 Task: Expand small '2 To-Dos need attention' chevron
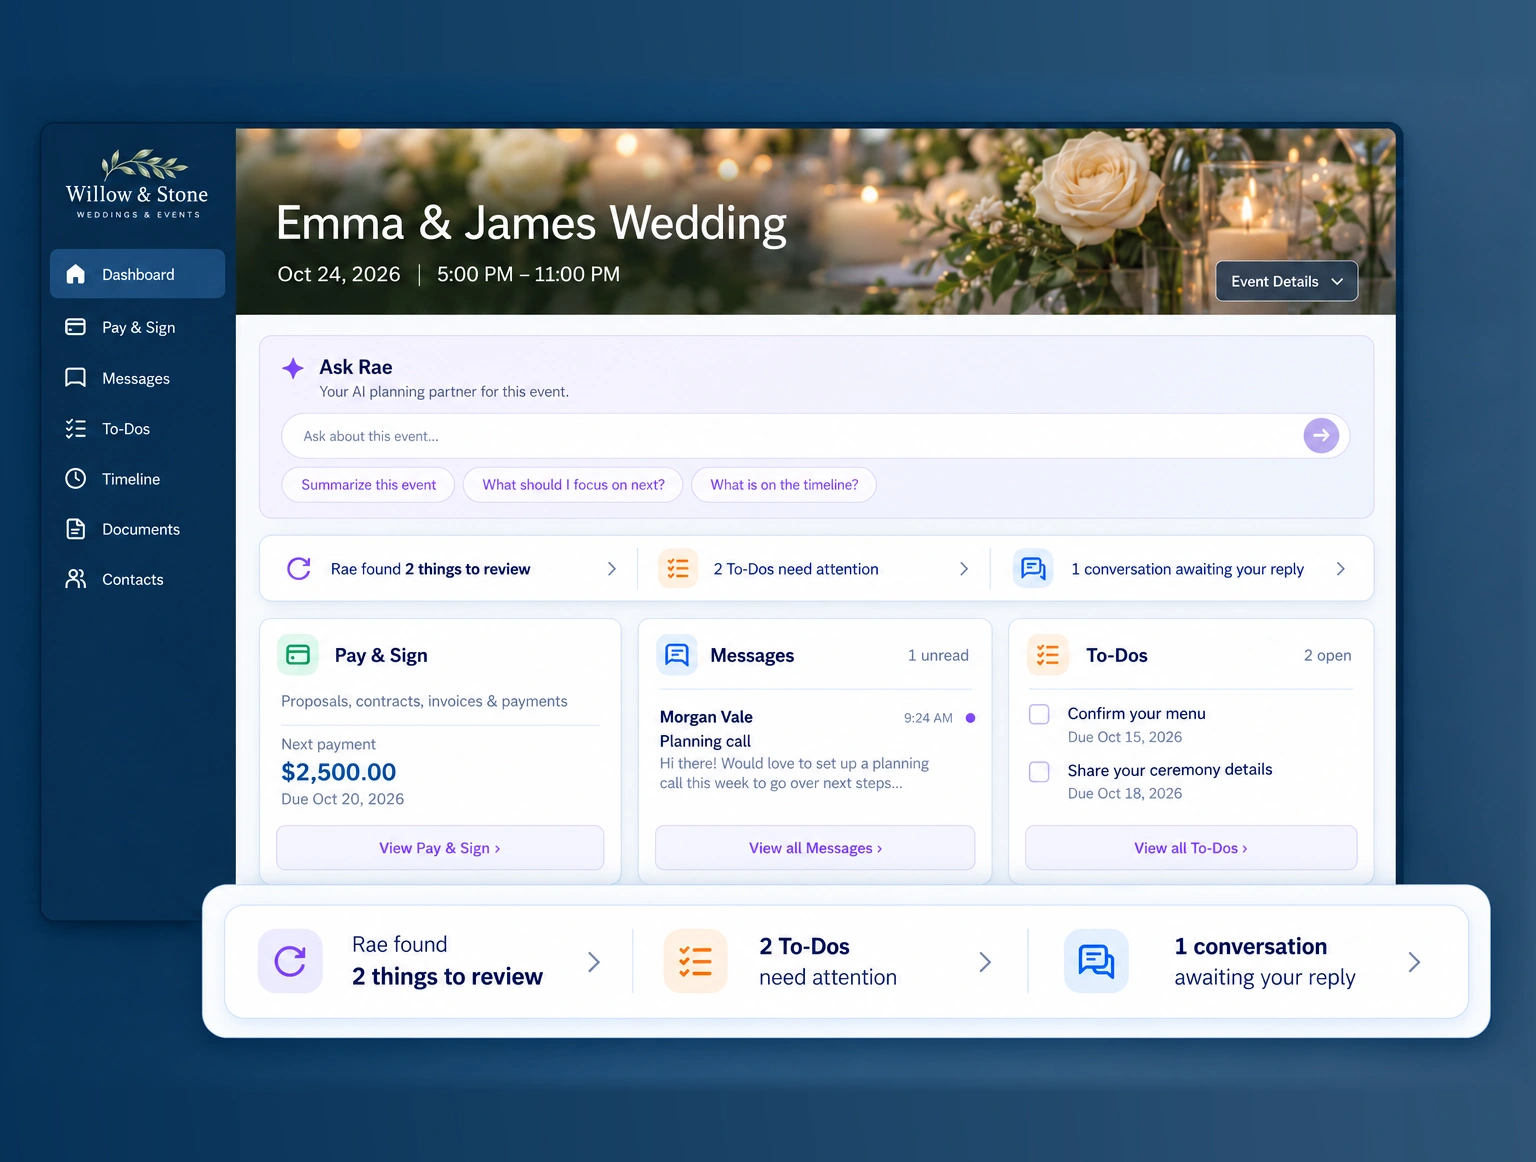point(964,569)
